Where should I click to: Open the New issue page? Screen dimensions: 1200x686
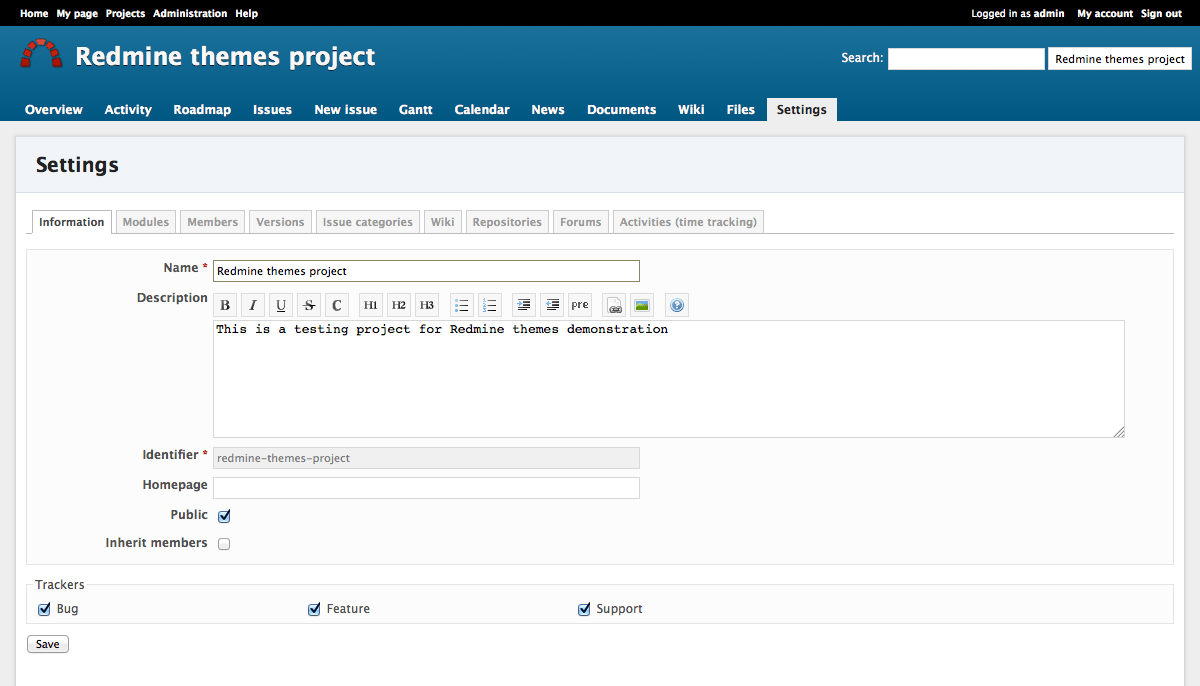point(346,110)
